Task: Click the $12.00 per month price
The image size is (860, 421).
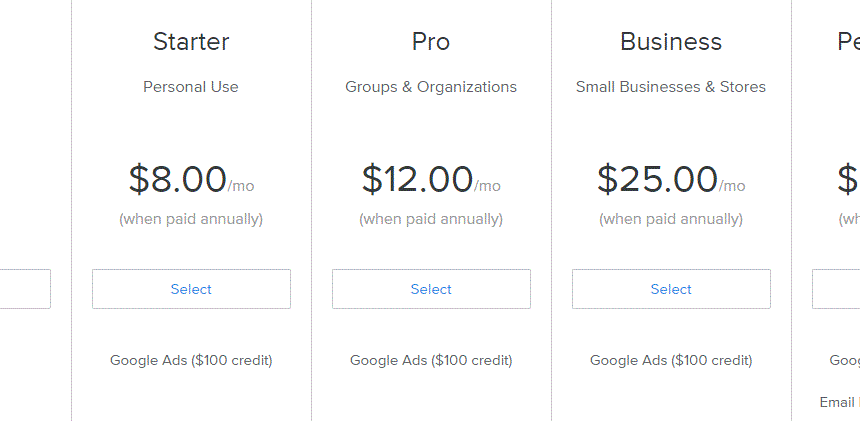Action: tap(431, 180)
